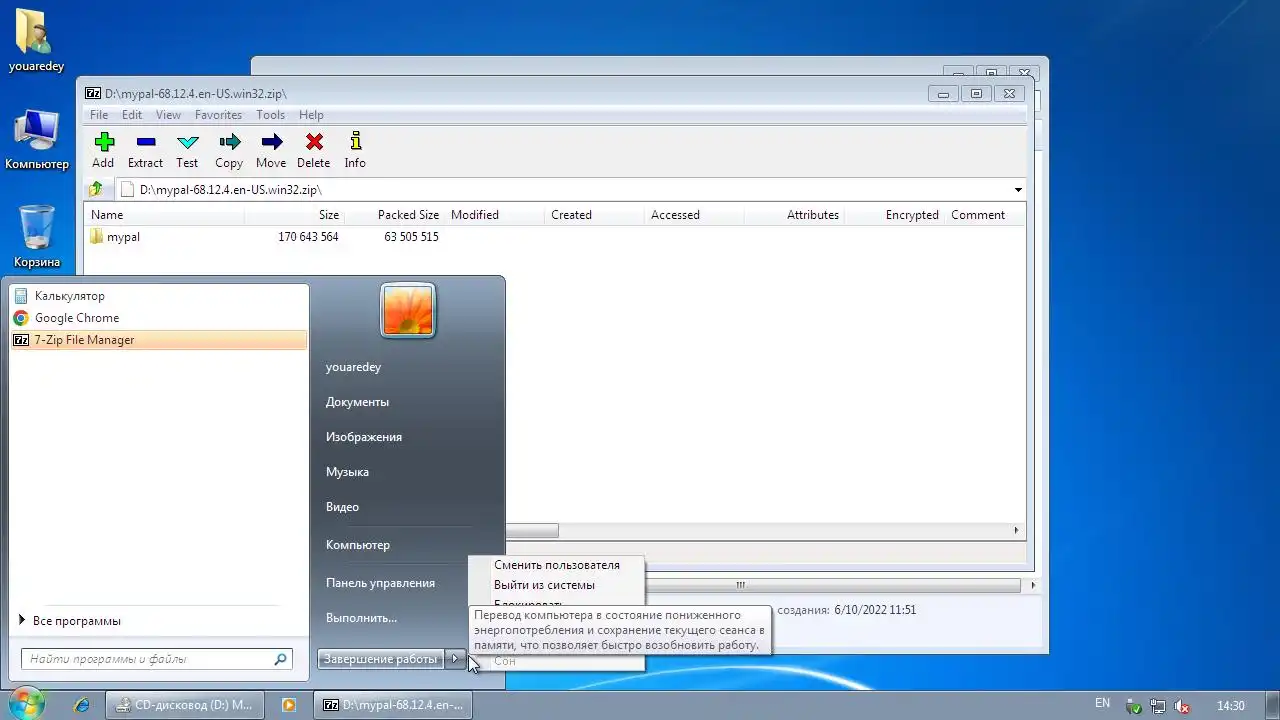This screenshot has width=1280, height=720.
Task: Sort by Attributes column header
Action: click(795, 215)
